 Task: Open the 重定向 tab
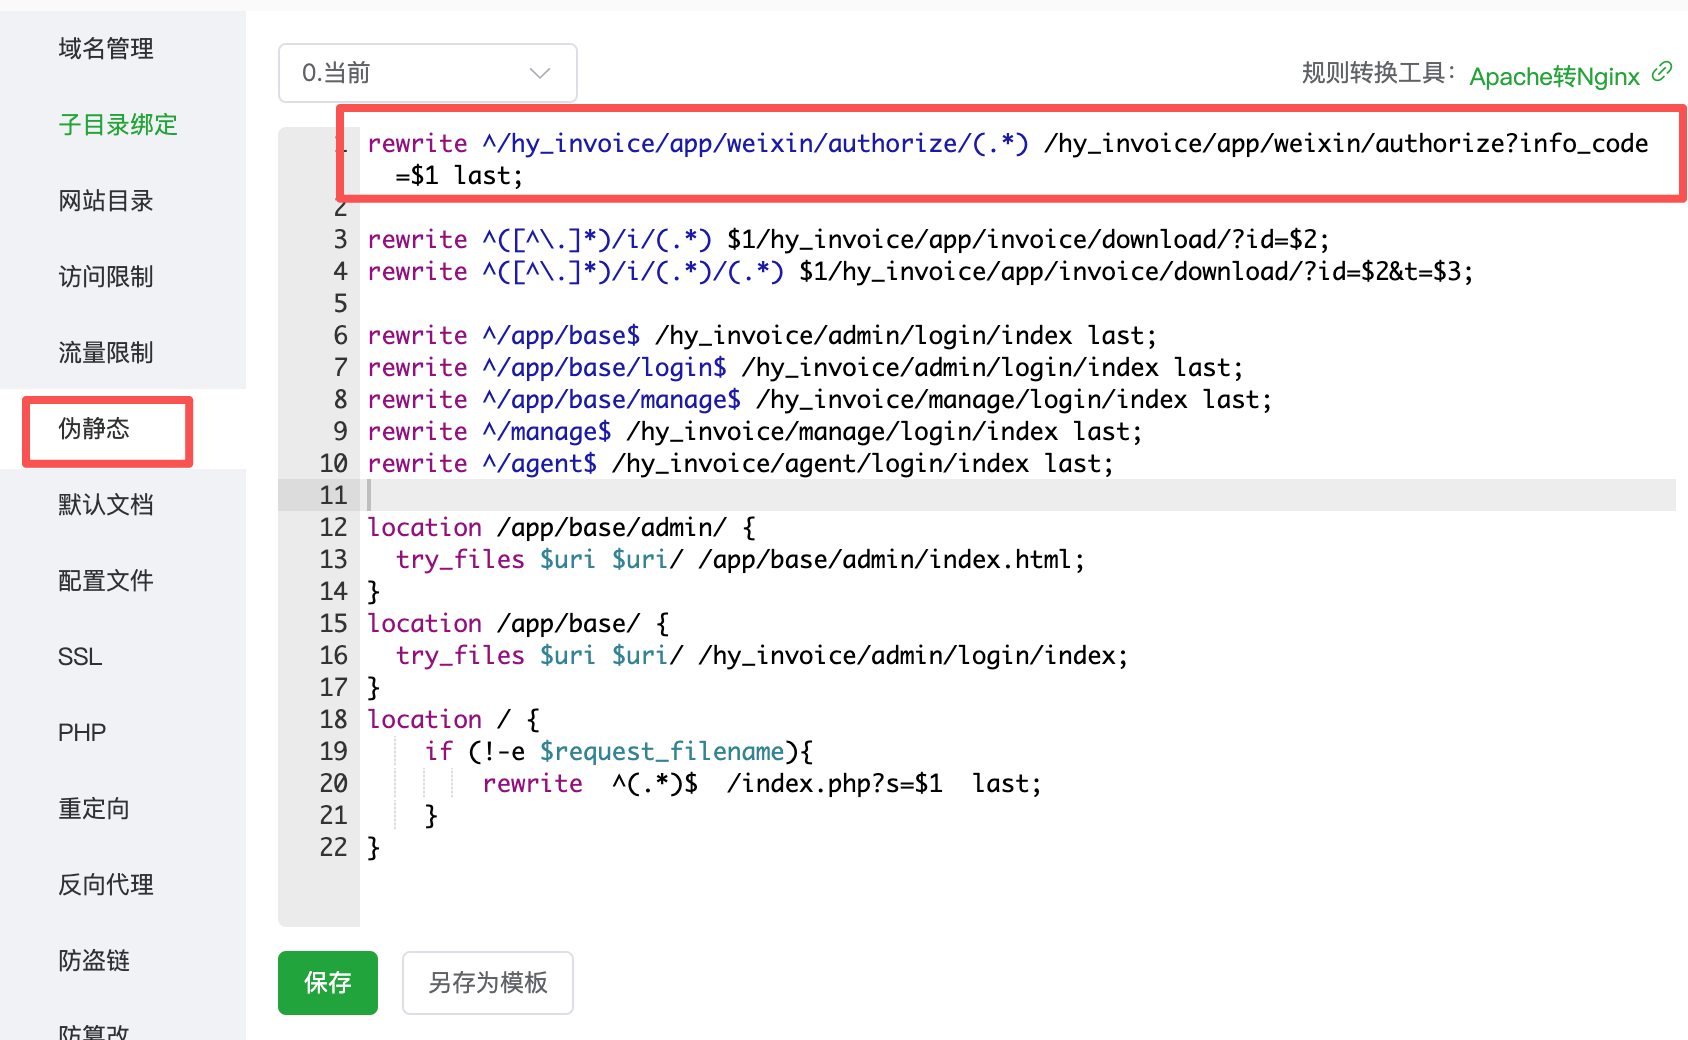click(x=94, y=808)
